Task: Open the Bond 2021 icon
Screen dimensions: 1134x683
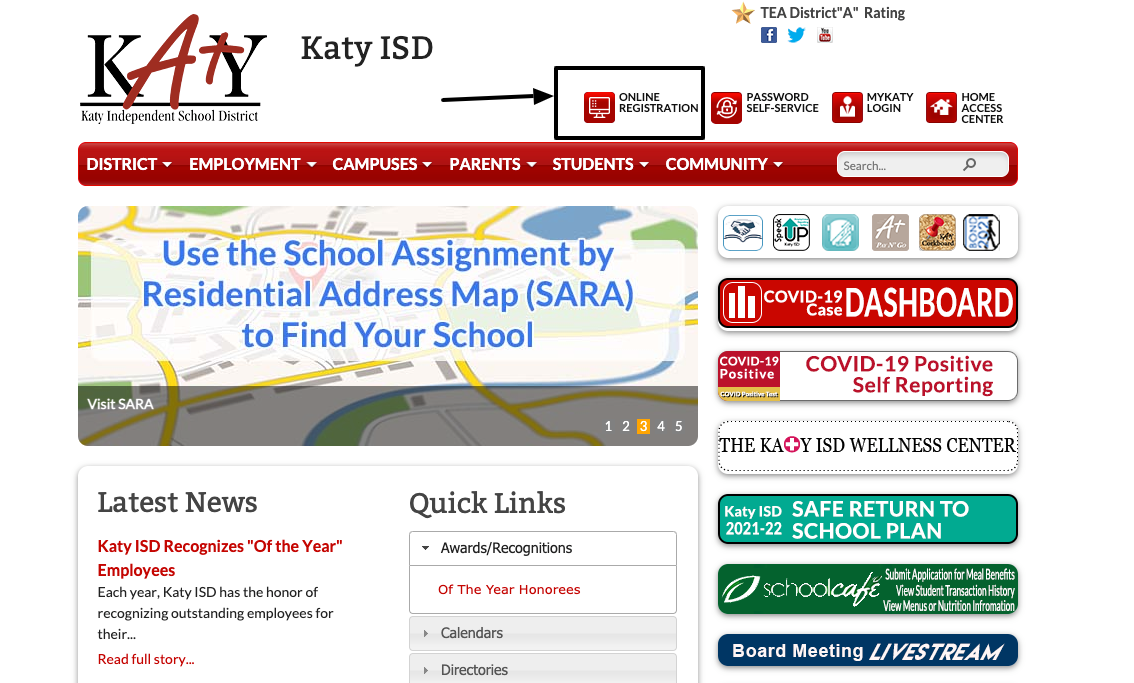Action: (981, 233)
